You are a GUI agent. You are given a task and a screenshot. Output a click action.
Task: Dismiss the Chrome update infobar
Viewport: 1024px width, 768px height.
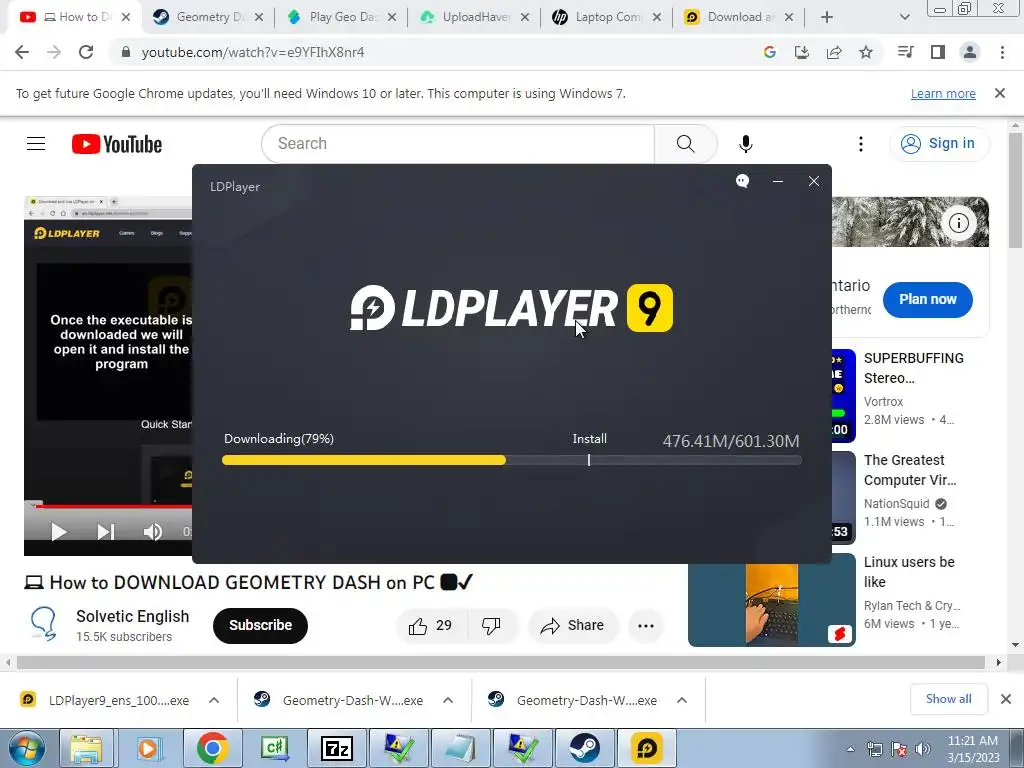pos(1000,93)
